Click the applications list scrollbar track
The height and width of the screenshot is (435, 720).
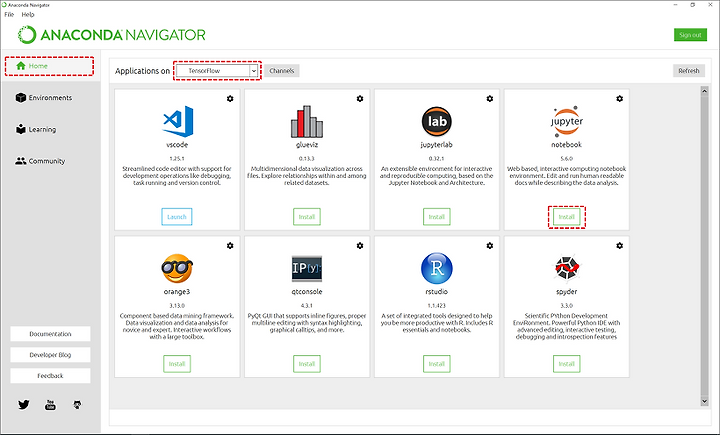coord(704,246)
